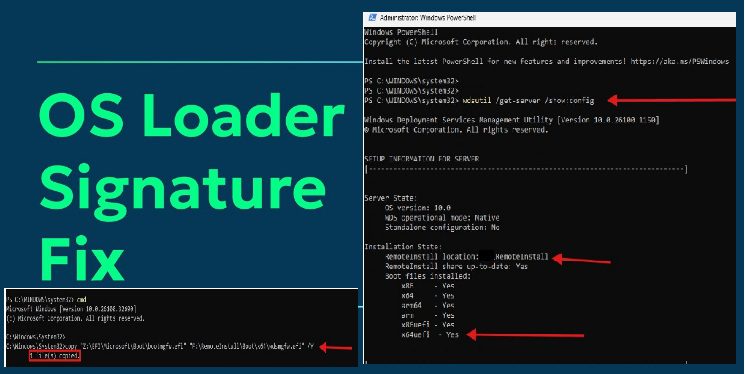Click the 'Administrator: Windows PowerShell' window title
This screenshot has height=374, width=745.
[428, 18]
